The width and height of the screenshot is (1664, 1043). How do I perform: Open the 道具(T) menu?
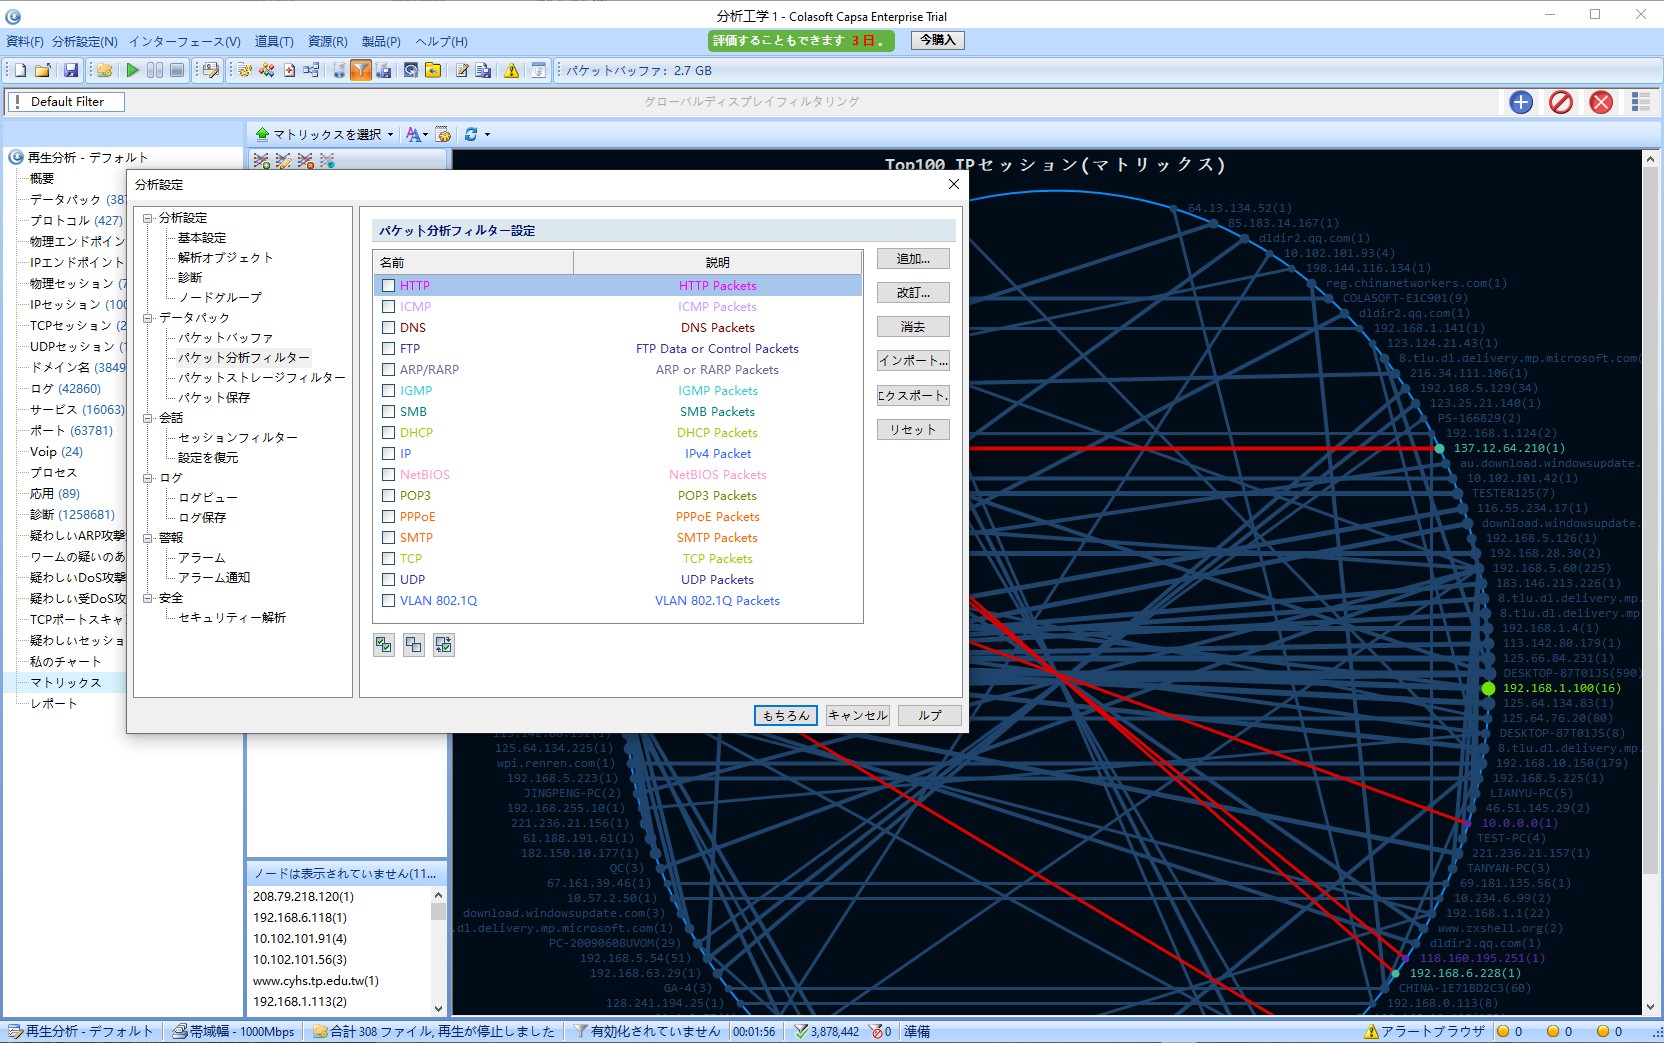(x=274, y=41)
